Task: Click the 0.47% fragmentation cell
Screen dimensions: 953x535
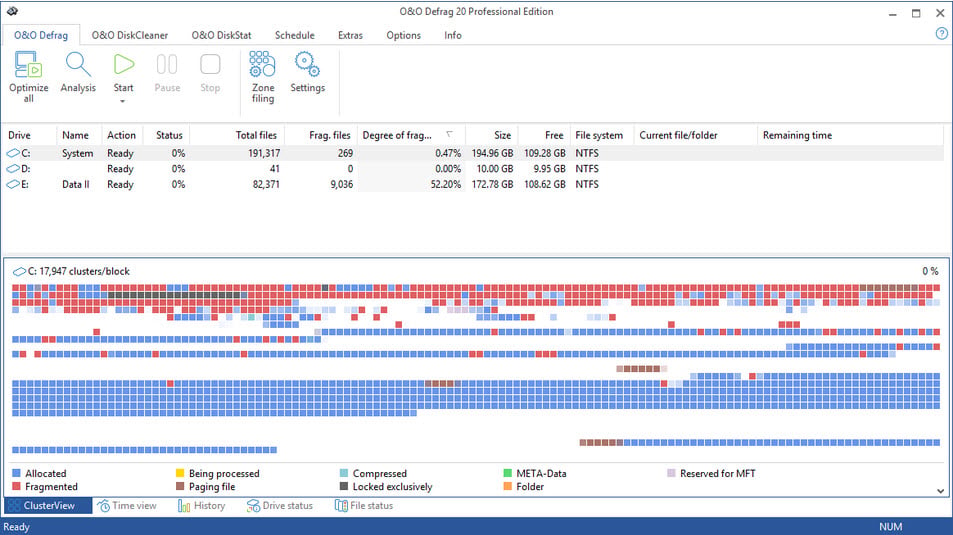Action: pyautogui.click(x=448, y=153)
